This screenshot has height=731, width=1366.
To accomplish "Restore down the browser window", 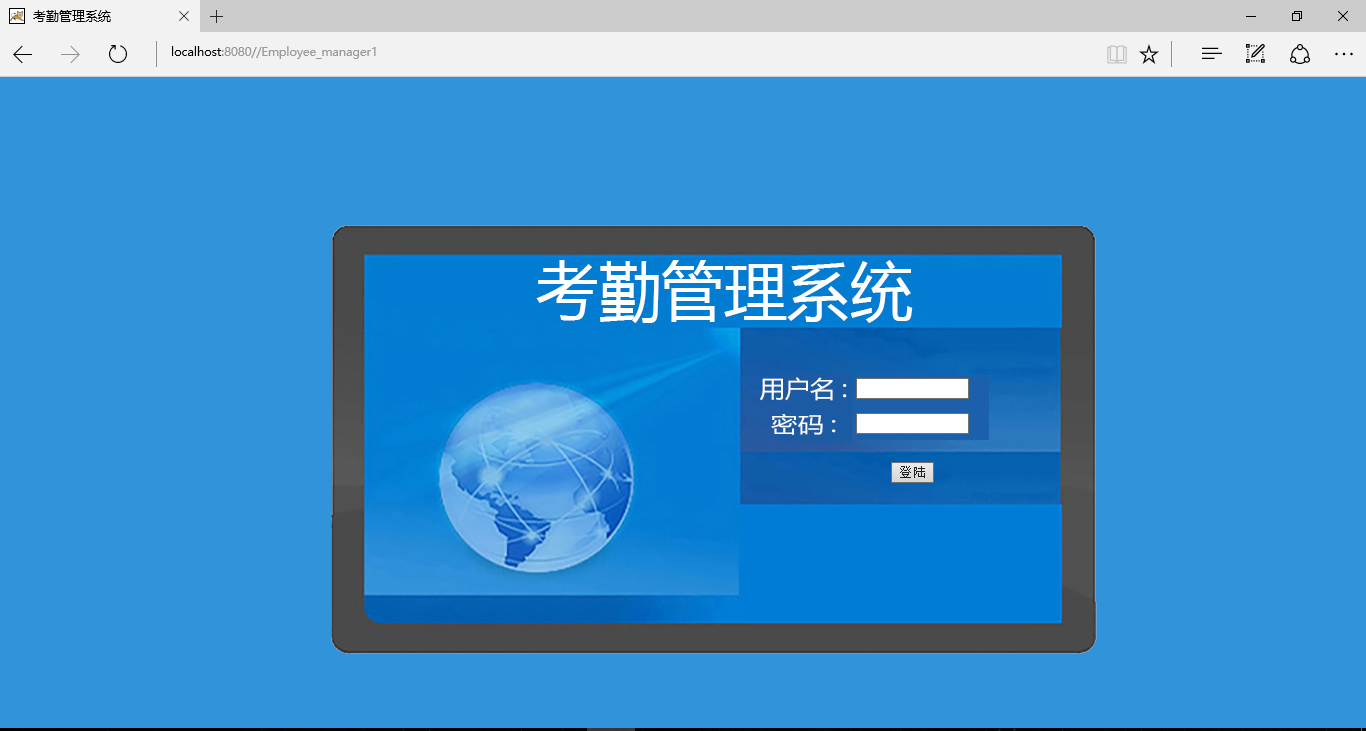I will coord(1297,16).
